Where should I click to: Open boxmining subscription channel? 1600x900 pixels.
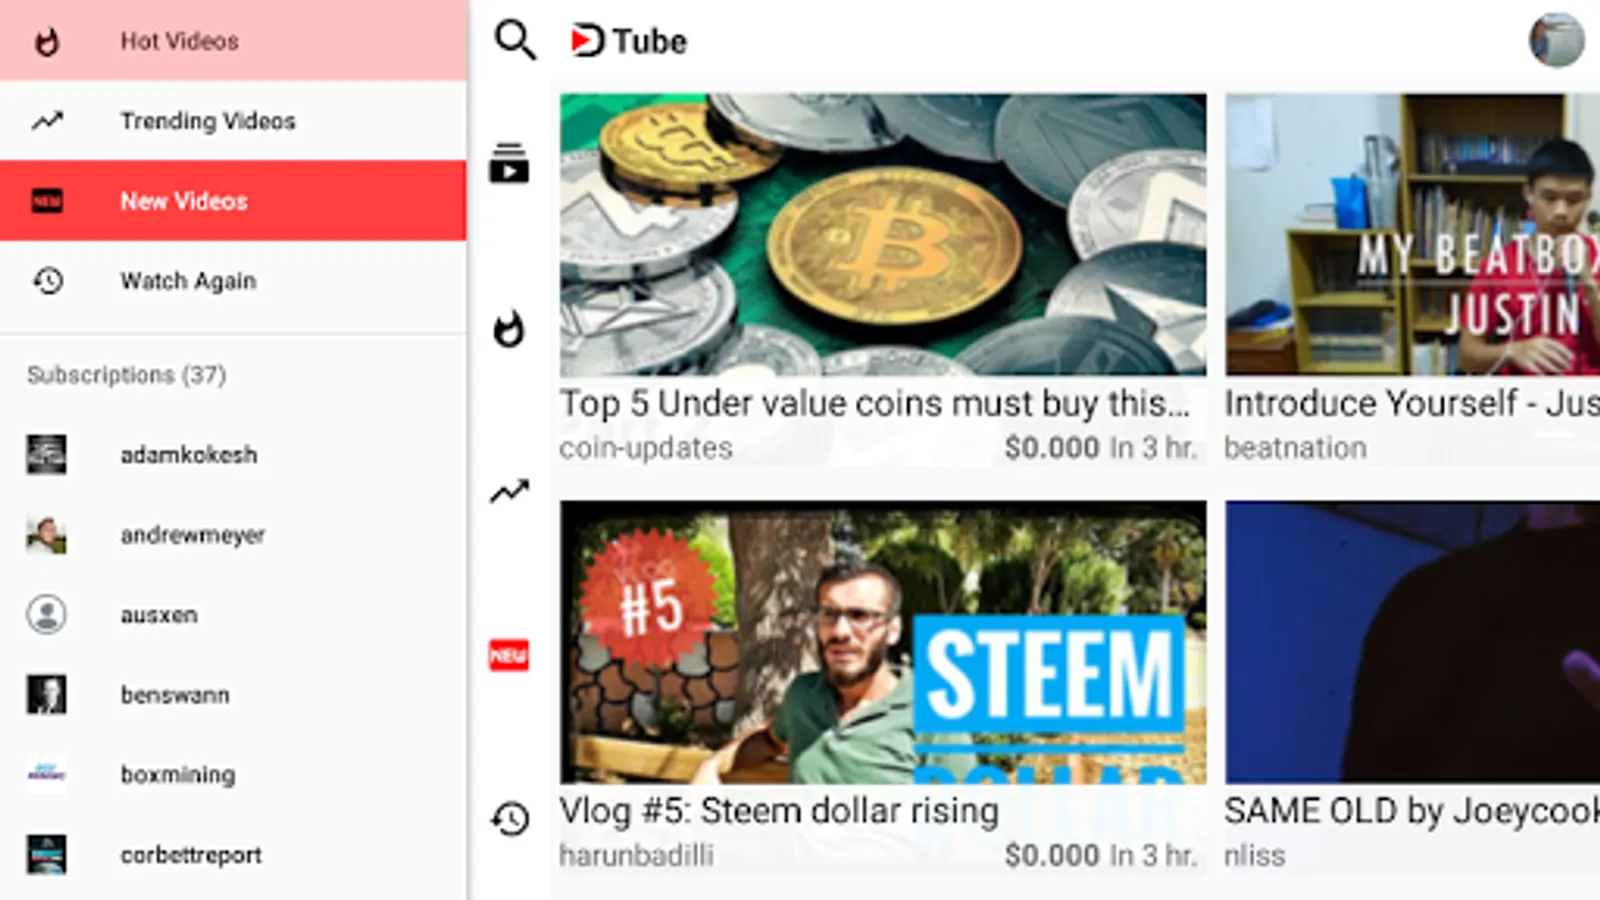(x=233, y=774)
